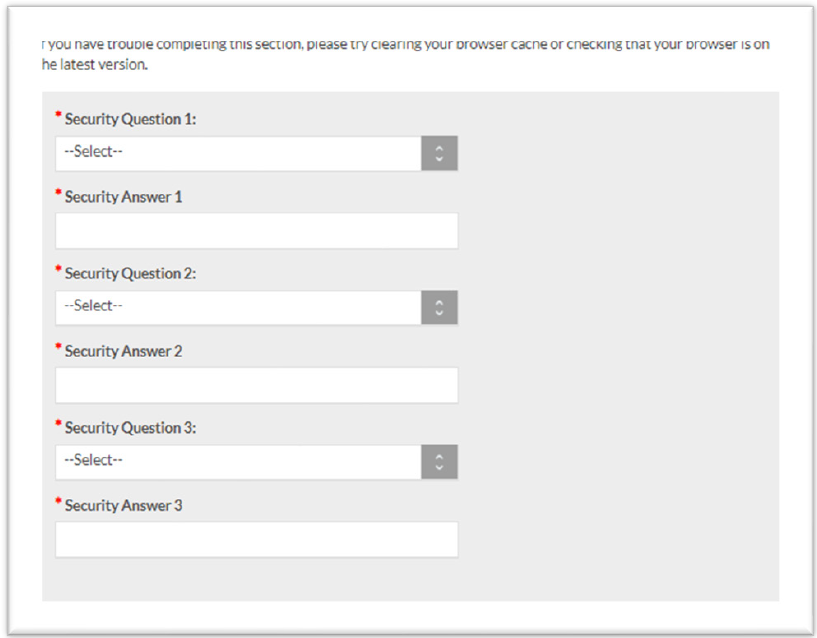
Task: Click the "Security Answer 3" label
Action: click(x=123, y=505)
